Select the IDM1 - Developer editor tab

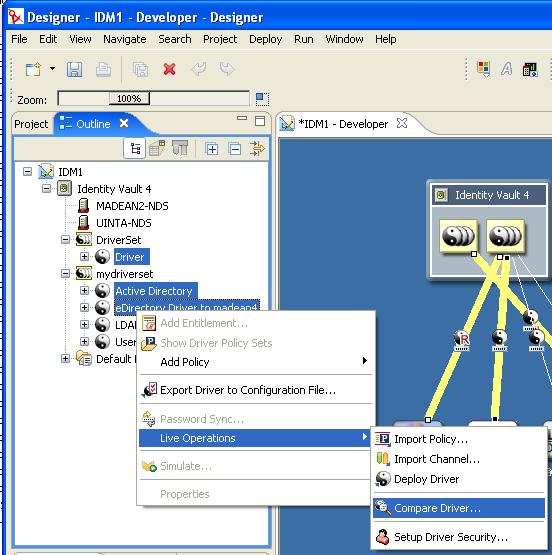click(343, 124)
